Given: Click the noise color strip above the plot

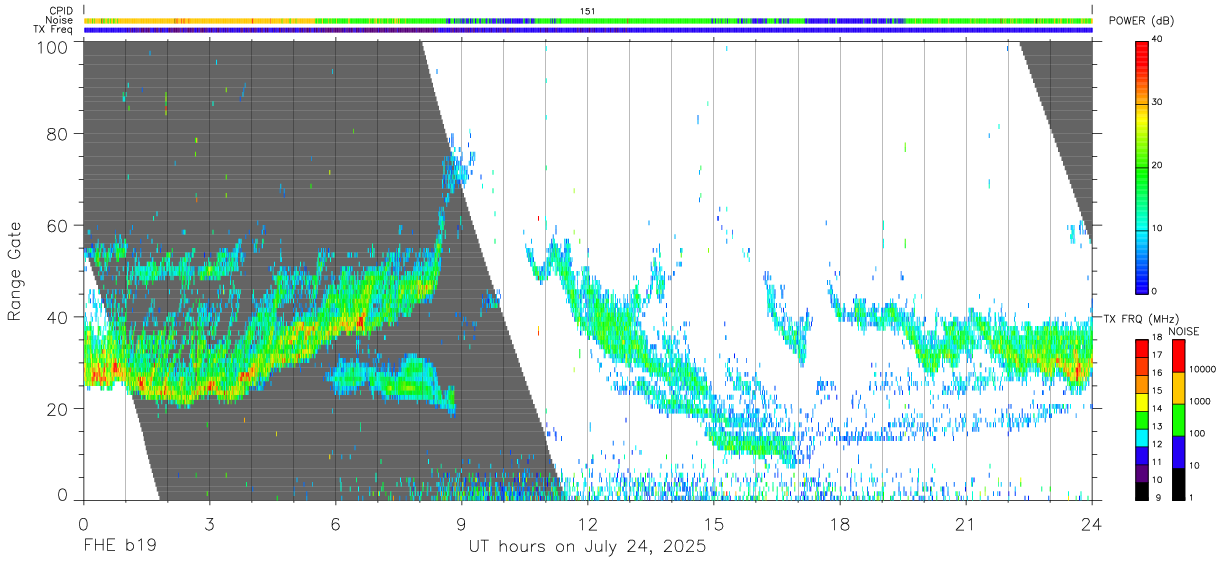Looking at the screenshot, I should tap(588, 20).
